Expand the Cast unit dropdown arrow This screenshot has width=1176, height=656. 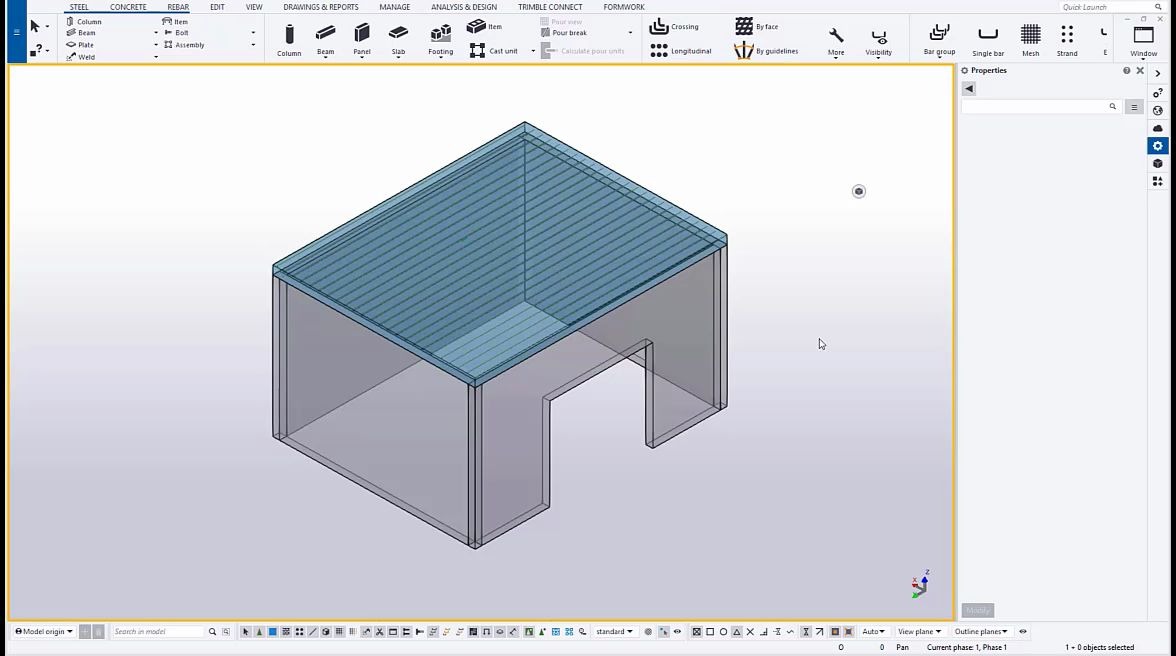point(533,51)
